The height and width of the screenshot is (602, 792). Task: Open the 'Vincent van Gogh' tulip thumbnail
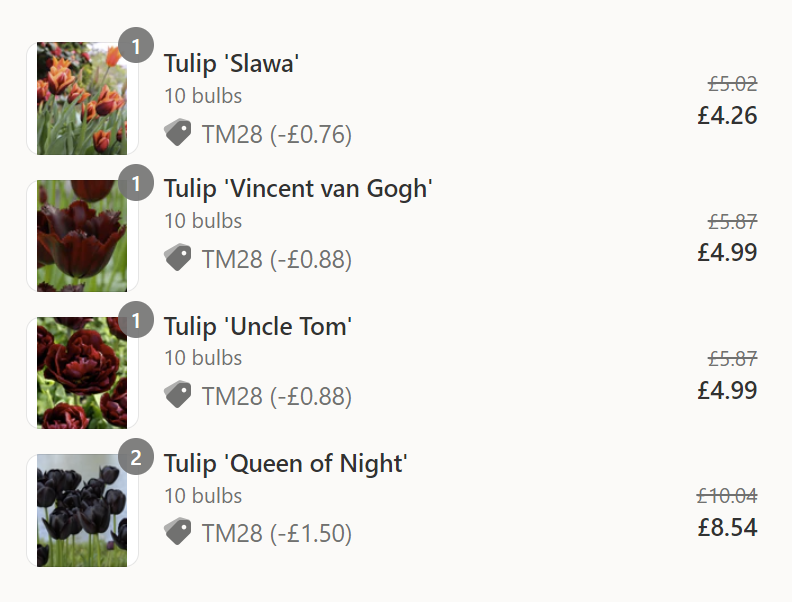click(82, 236)
